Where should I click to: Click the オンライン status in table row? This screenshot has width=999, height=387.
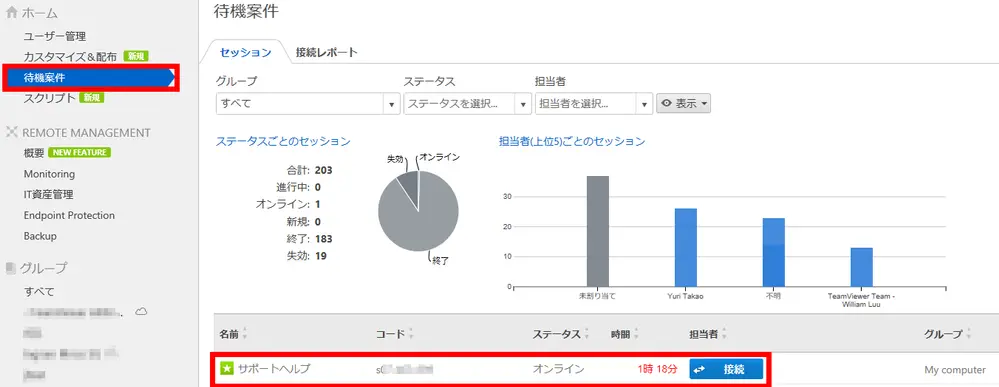point(558,369)
